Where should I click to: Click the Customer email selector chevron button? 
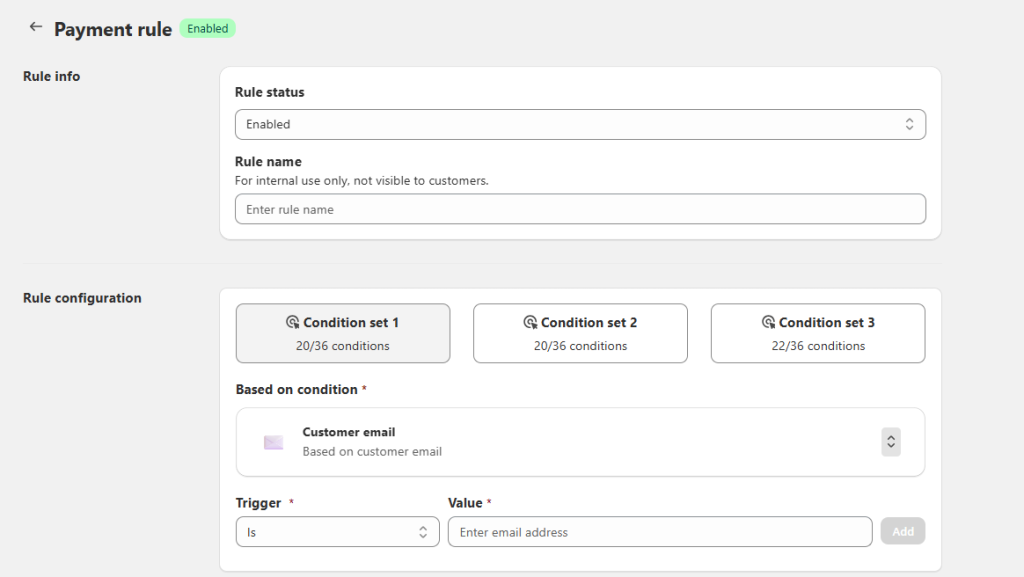[x=891, y=442]
